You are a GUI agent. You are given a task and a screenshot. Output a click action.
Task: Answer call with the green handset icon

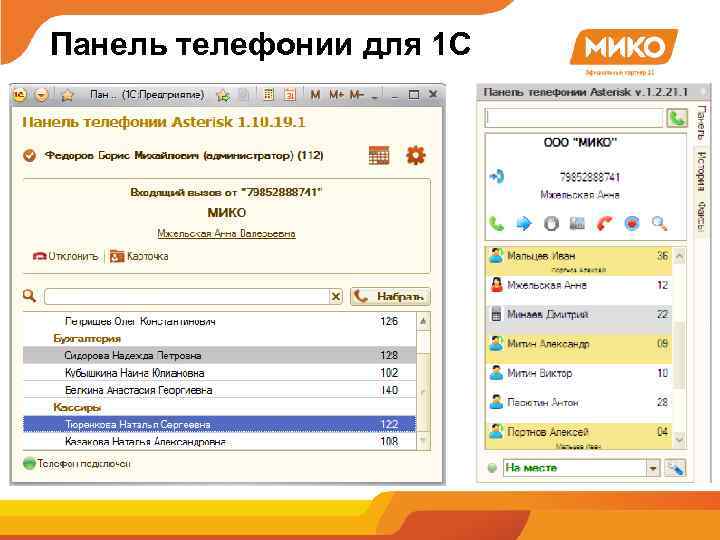[496, 224]
